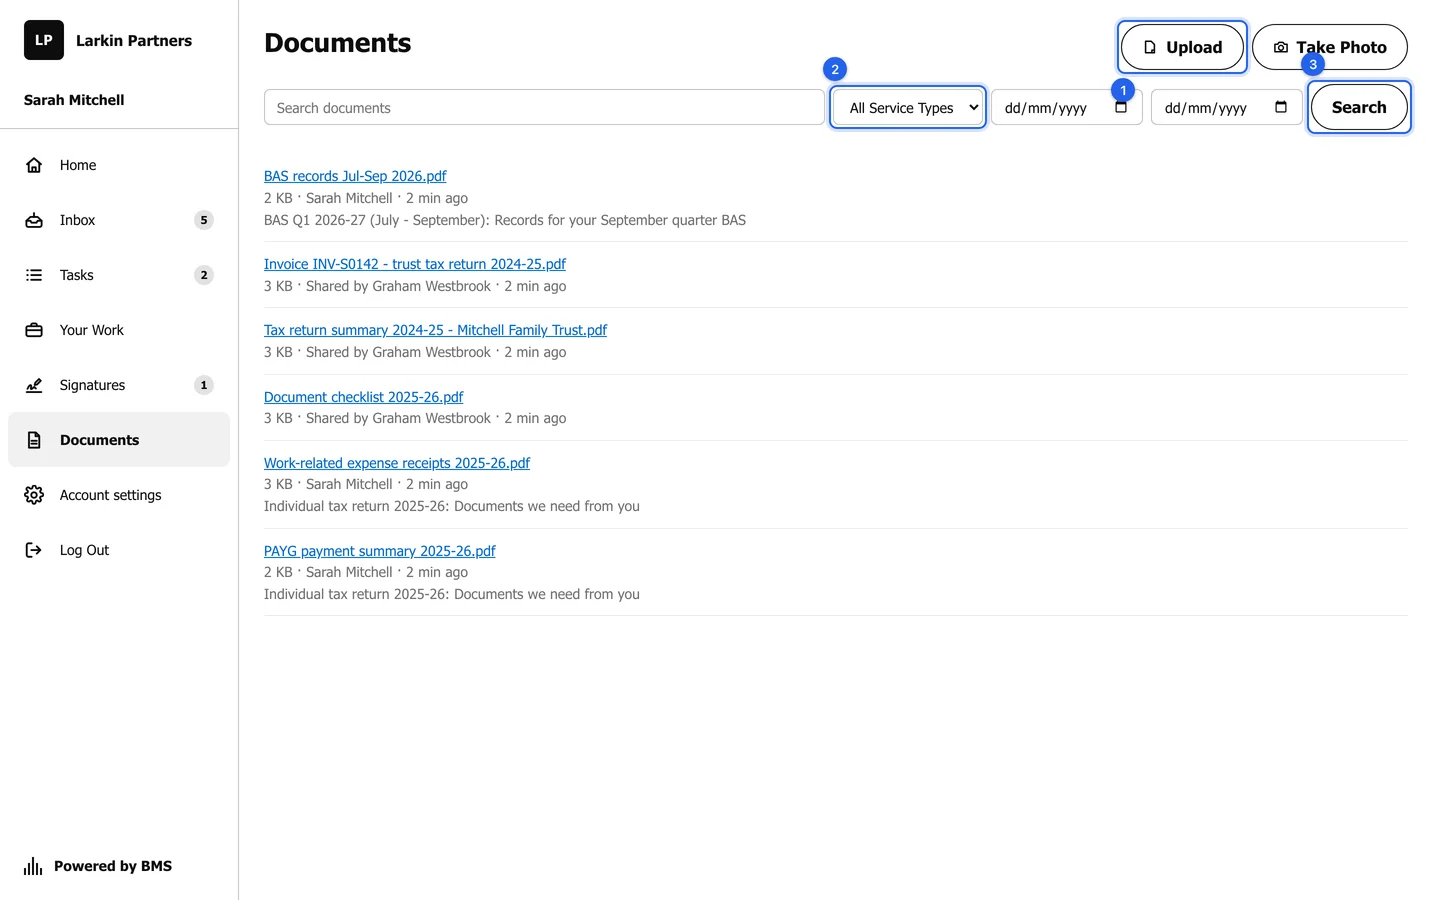Viewport: 1440px width, 900px height.
Task: Click the BAS Q1 2026-27 description text
Action: [x=505, y=220]
